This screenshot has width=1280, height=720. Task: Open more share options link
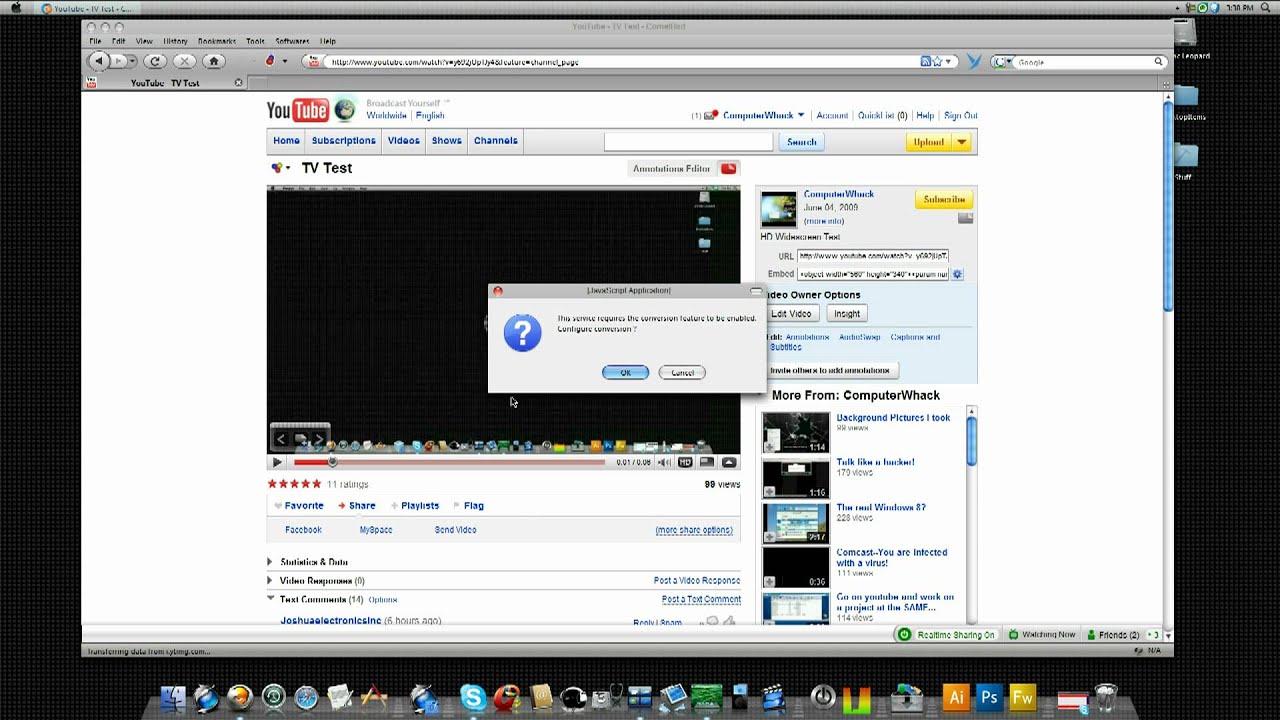[694, 530]
